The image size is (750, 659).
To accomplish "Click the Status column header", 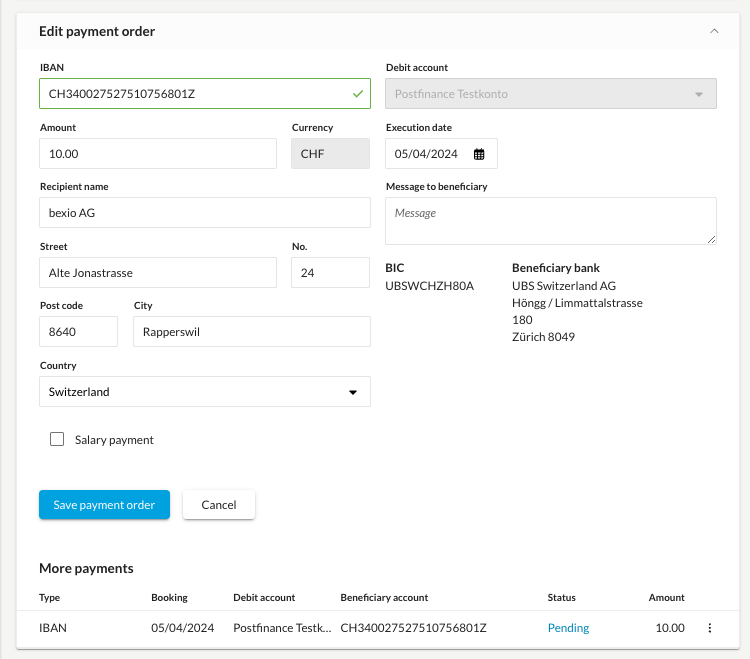I will (x=562, y=598).
